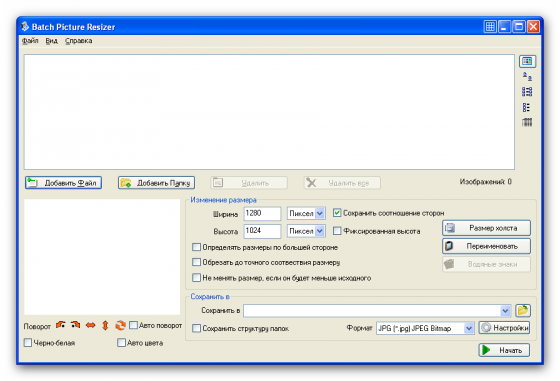Enable Черно-белая checkbox
Image resolution: width=560 pixels, height=381 pixels.
[28, 343]
